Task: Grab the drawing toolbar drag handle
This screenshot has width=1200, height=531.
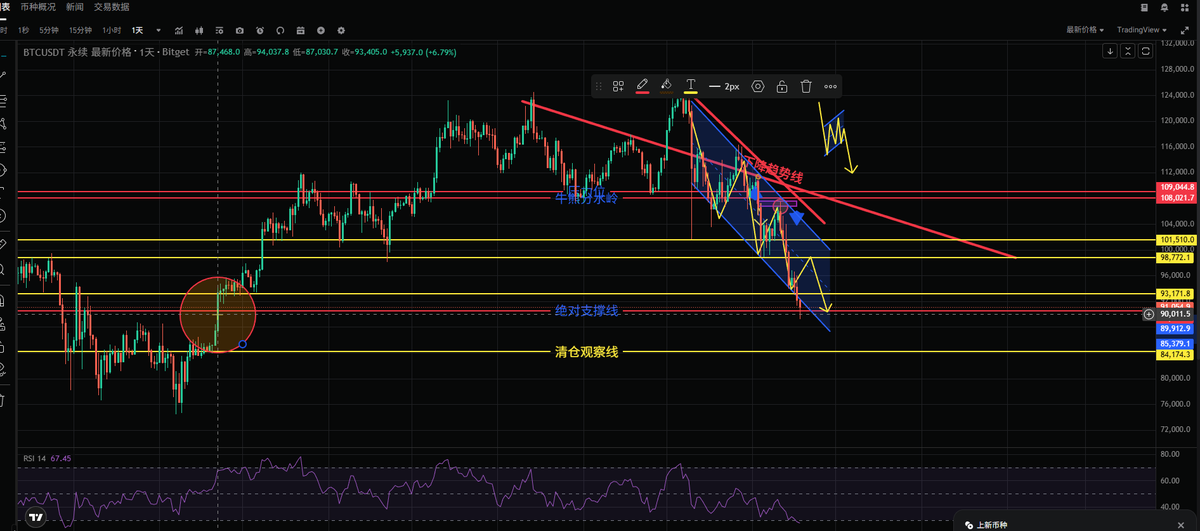Action: pyautogui.click(x=600, y=87)
